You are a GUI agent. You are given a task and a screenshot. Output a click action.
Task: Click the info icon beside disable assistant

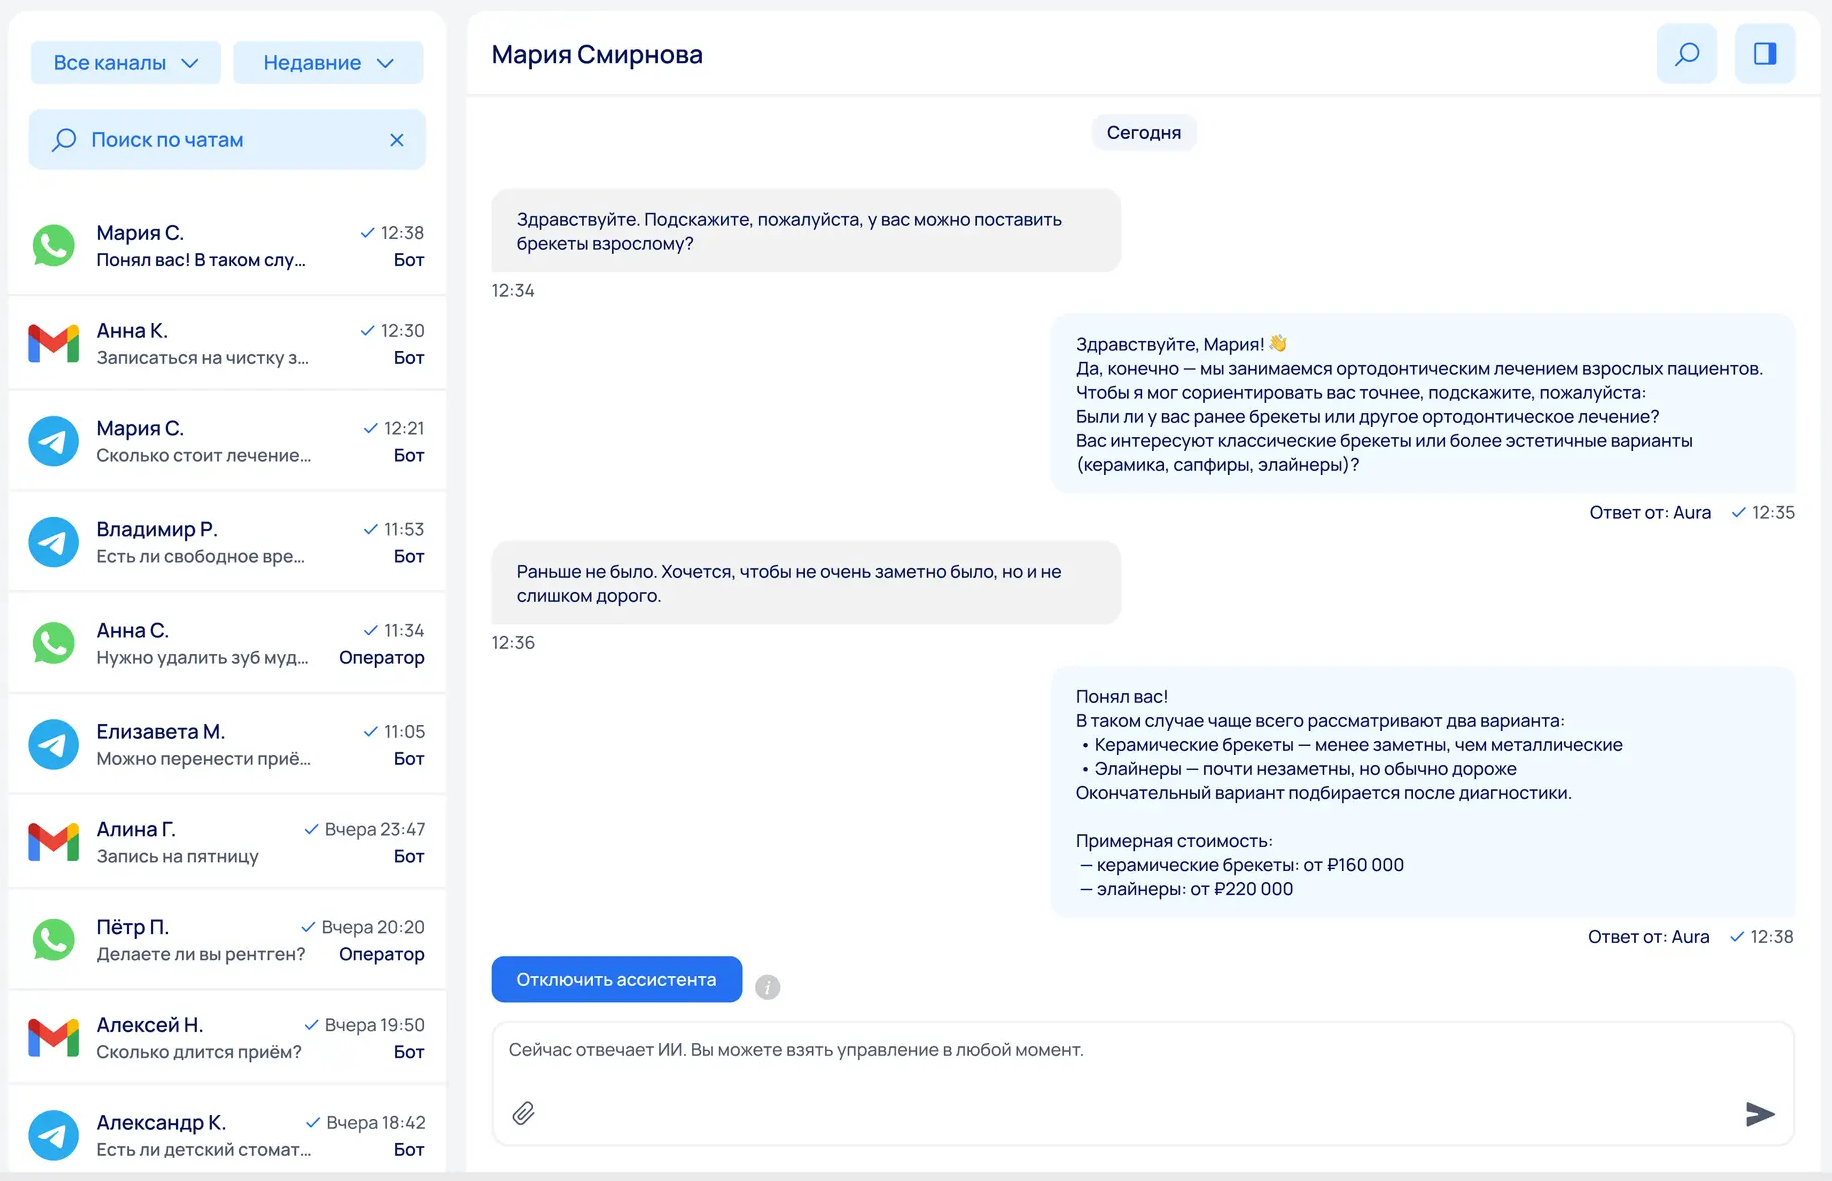[767, 987]
